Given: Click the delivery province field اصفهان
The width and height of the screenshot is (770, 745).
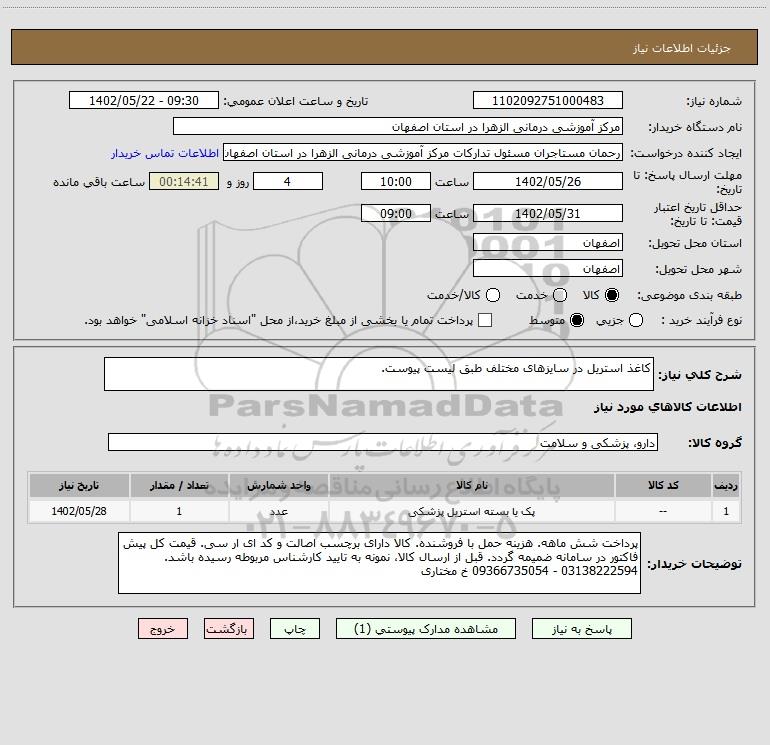Looking at the screenshot, I should (x=548, y=242).
